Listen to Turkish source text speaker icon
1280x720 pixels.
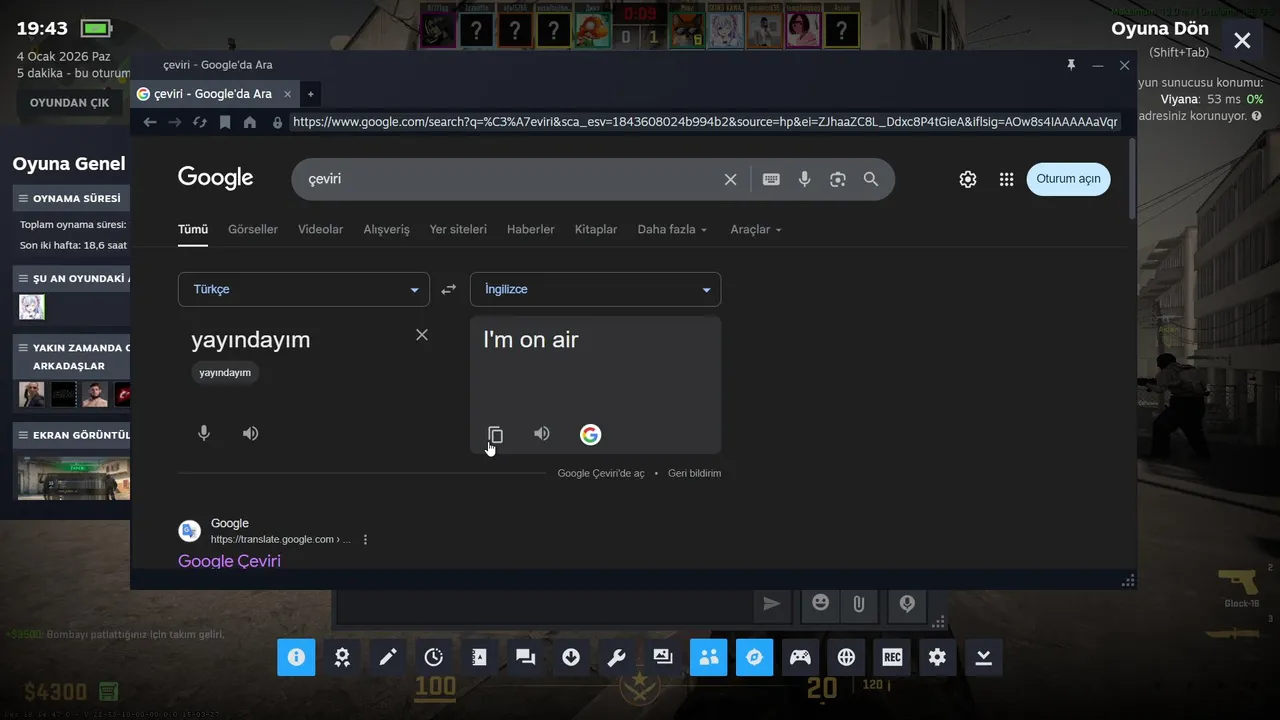tap(251, 433)
